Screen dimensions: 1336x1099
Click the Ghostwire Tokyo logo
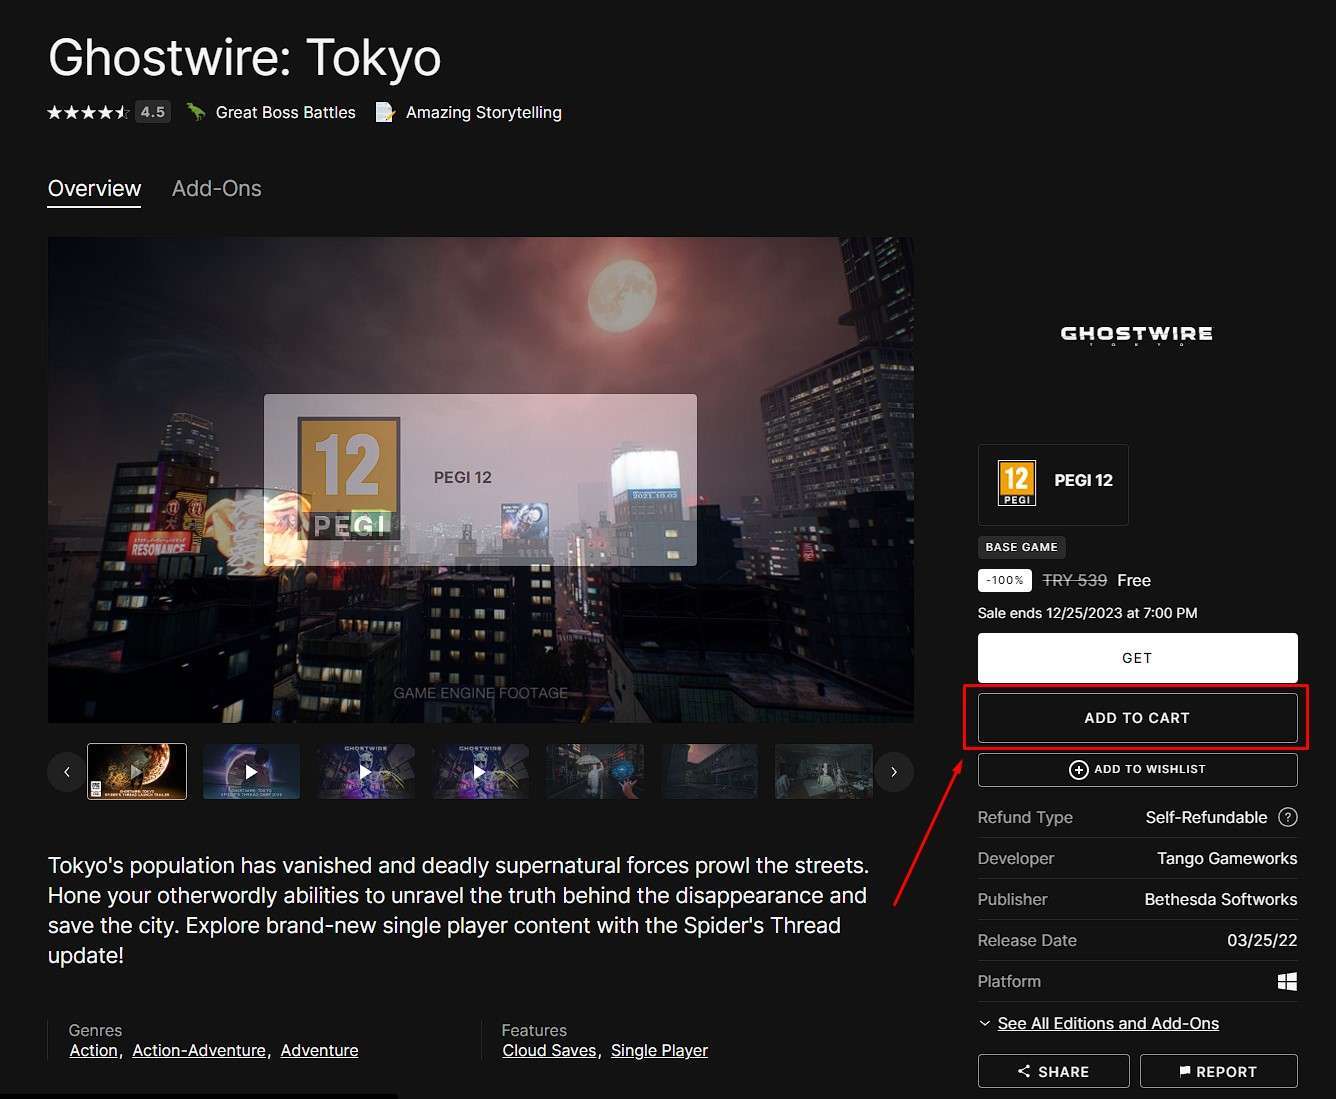(x=1136, y=334)
